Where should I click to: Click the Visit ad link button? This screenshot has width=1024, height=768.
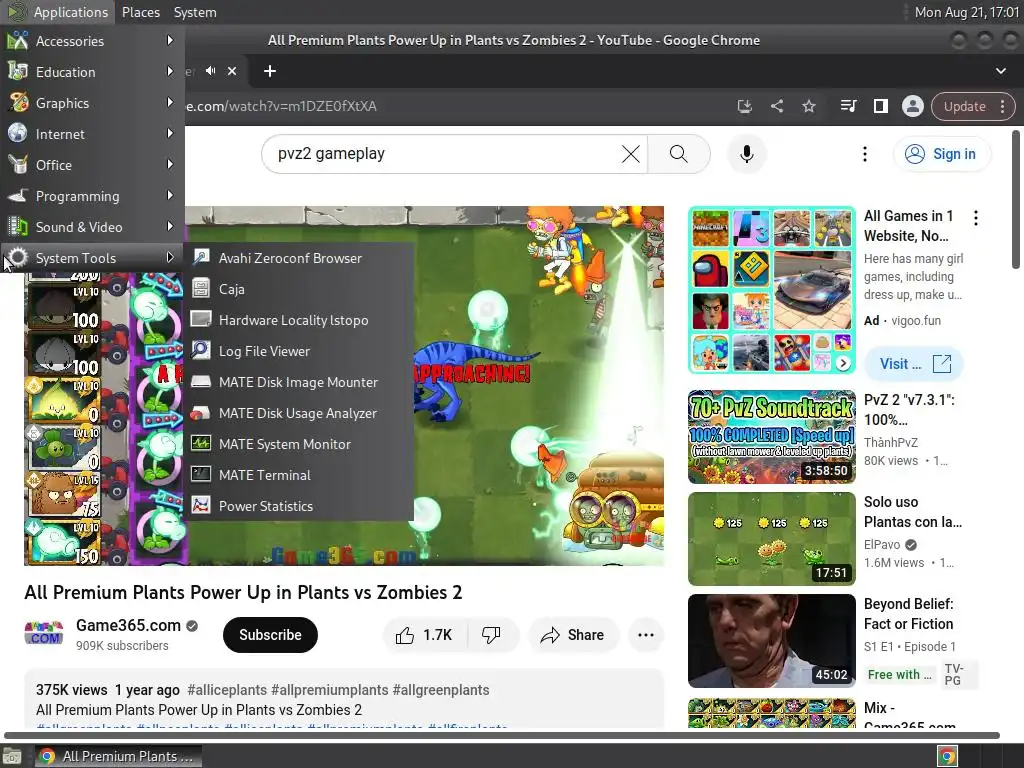[914, 364]
